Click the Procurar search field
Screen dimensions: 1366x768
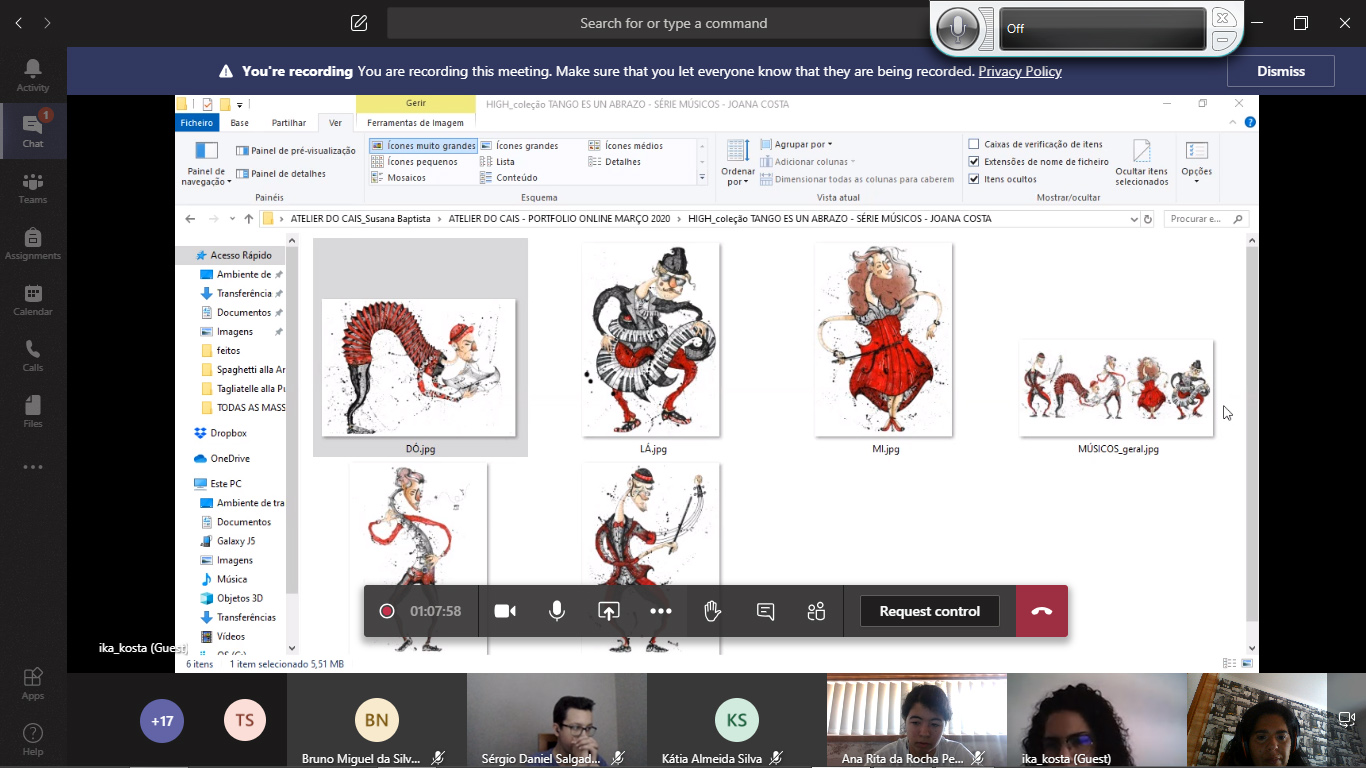pyautogui.click(x=1204, y=219)
